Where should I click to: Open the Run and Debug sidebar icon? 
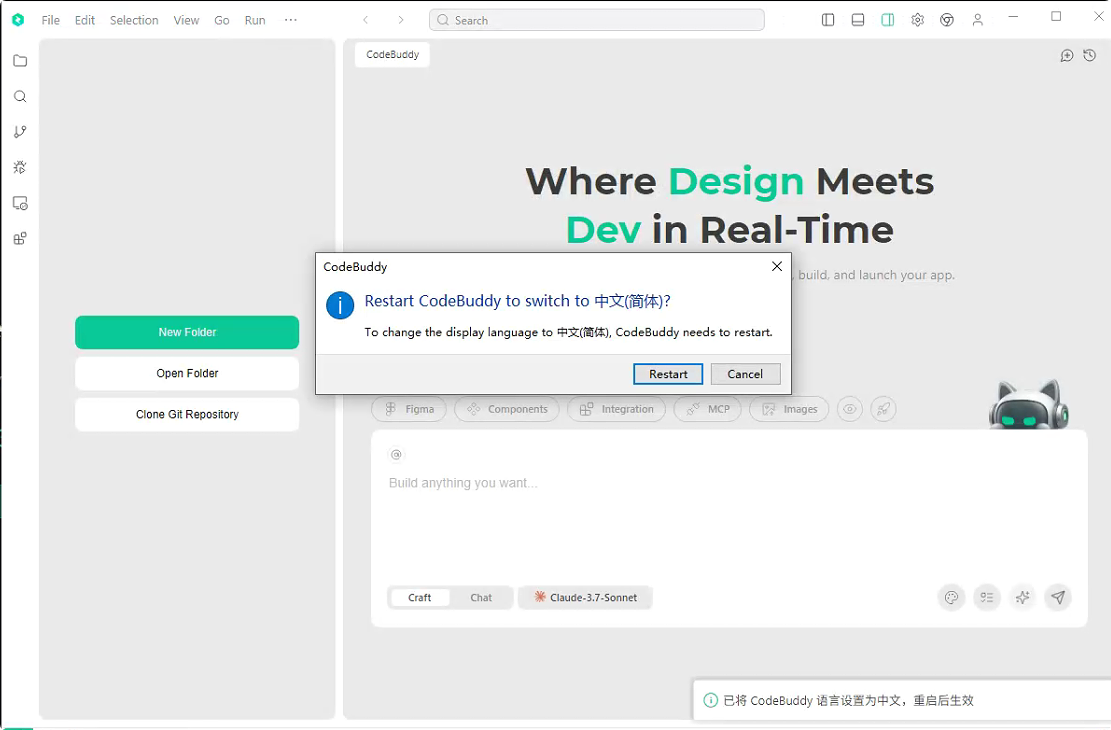click(19, 167)
